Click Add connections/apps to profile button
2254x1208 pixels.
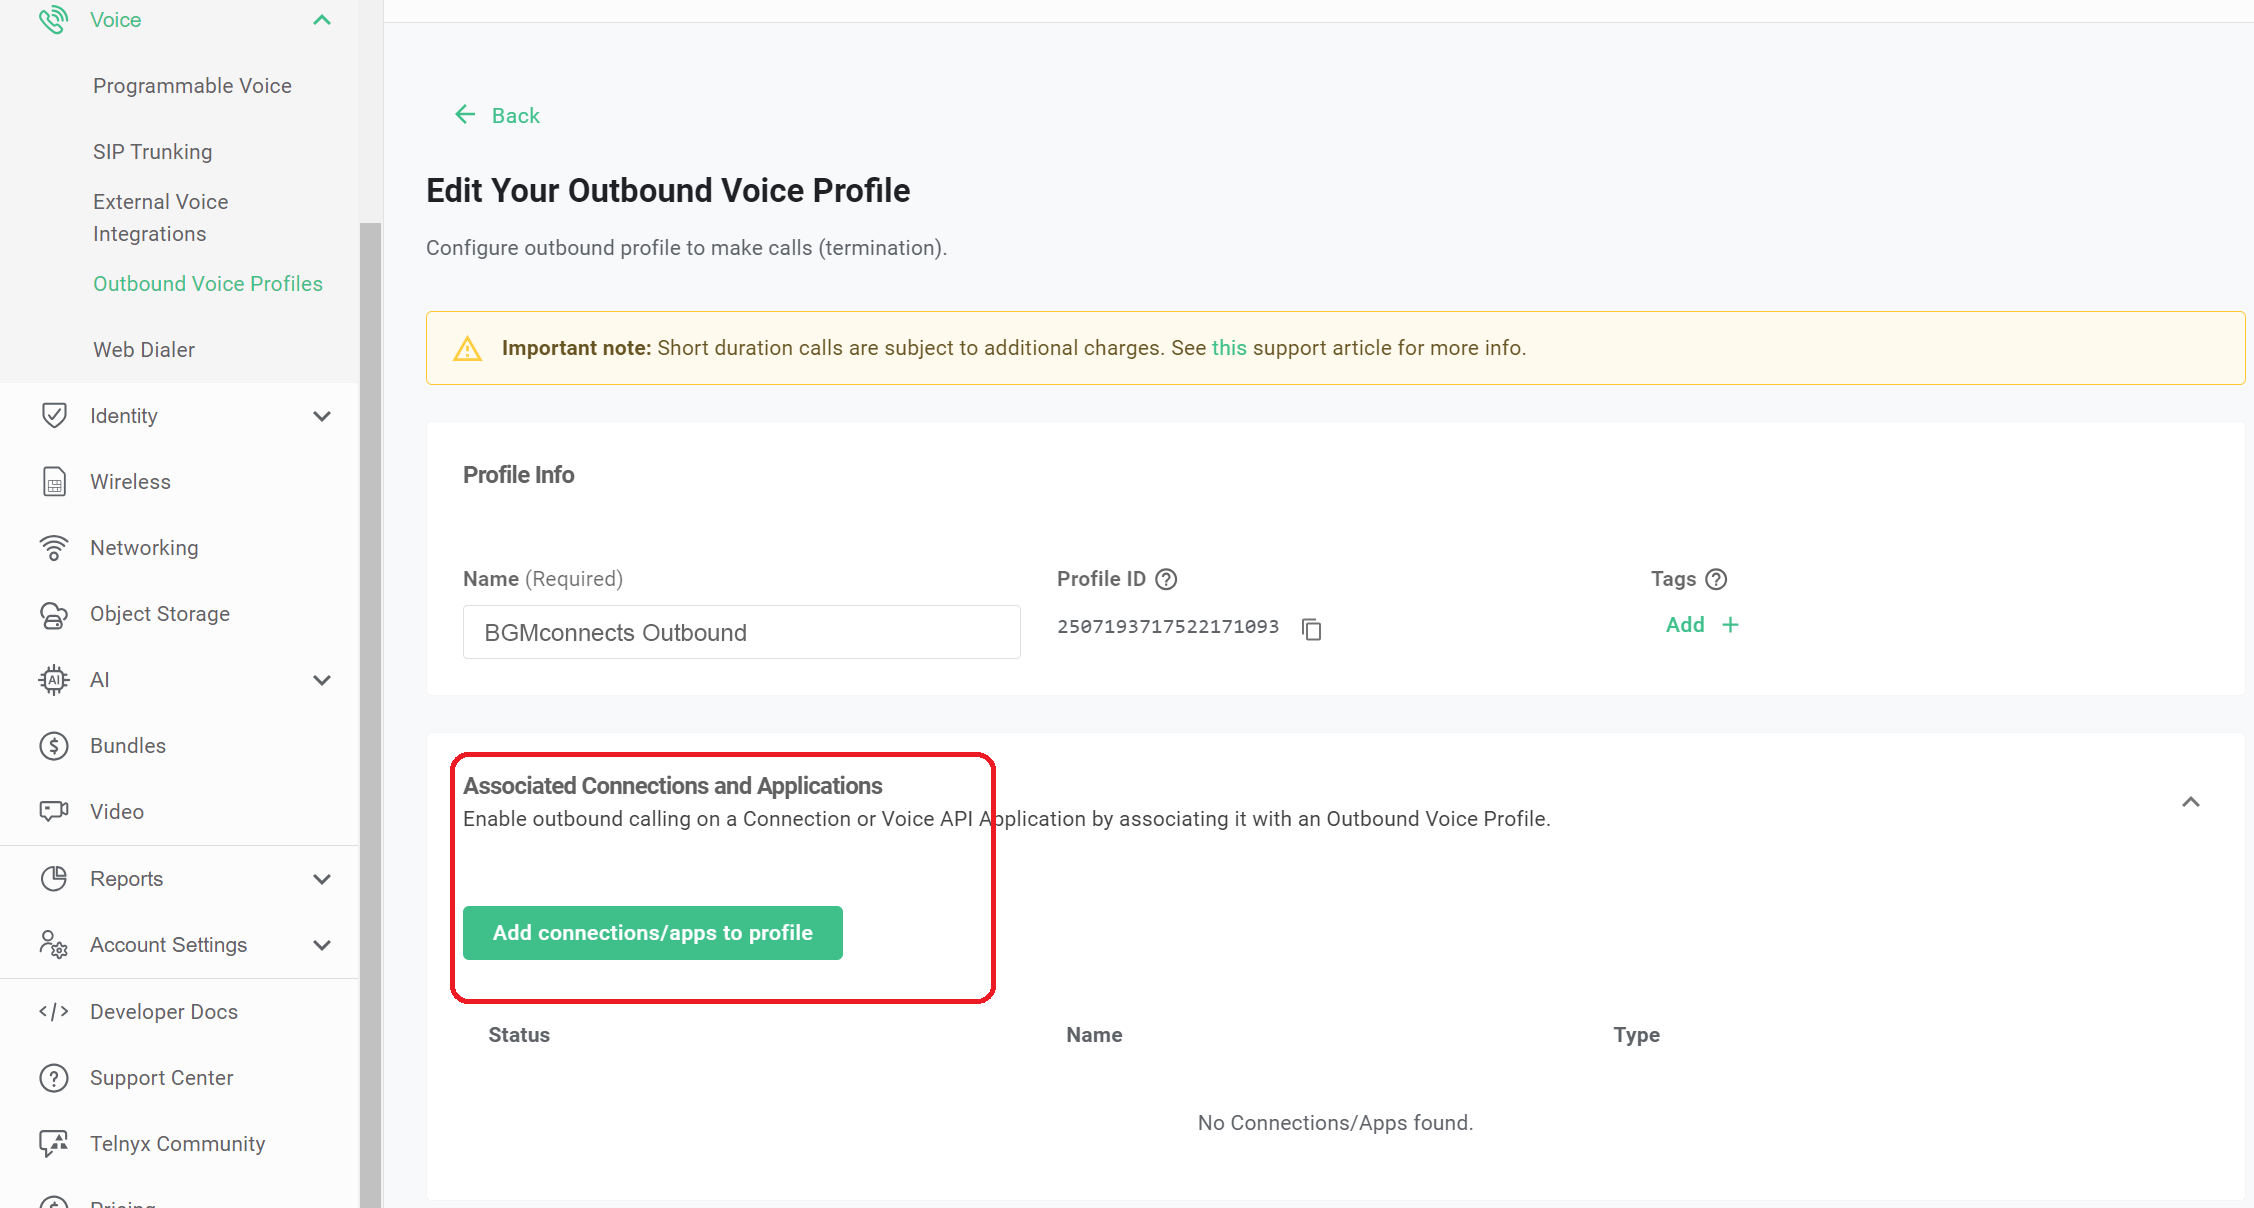point(652,933)
